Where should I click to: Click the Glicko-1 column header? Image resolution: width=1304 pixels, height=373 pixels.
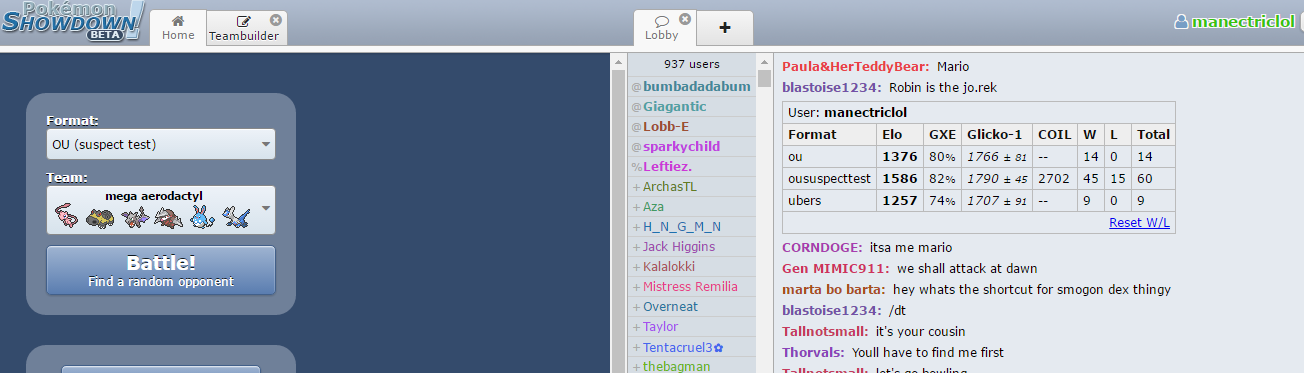coord(995,134)
